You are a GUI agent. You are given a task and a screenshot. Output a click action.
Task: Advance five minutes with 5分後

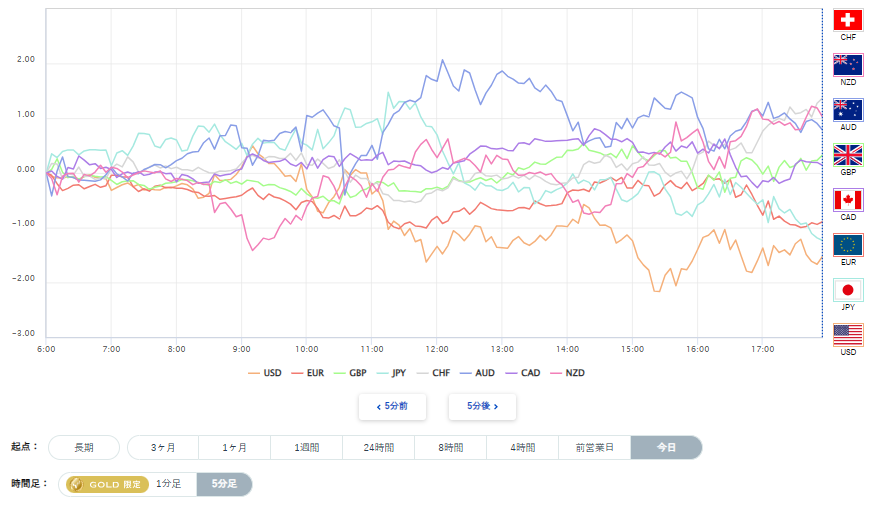click(x=482, y=407)
